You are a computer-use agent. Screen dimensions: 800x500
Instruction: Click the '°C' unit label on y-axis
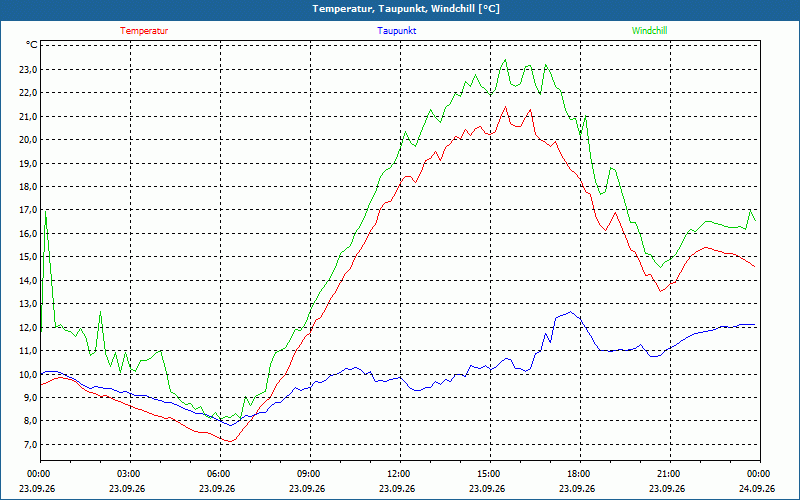click(x=32, y=45)
